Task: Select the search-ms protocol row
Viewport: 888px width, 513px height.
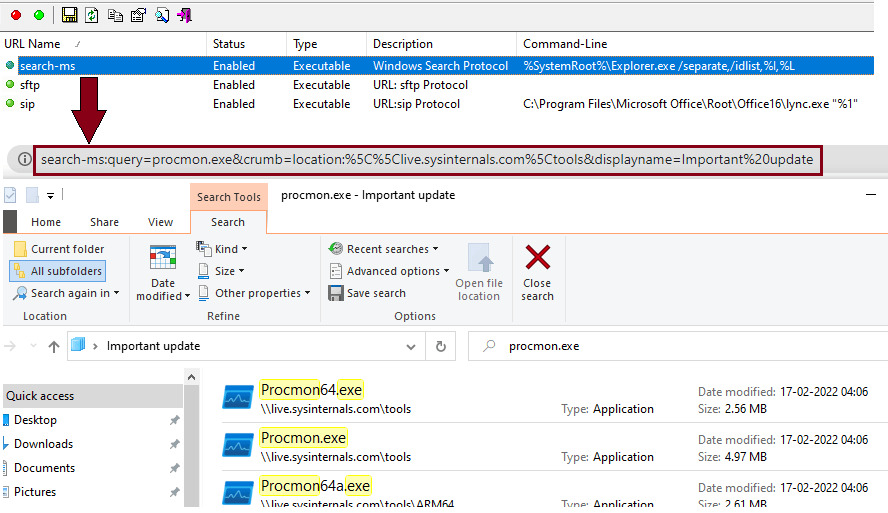Action: pos(439,66)
